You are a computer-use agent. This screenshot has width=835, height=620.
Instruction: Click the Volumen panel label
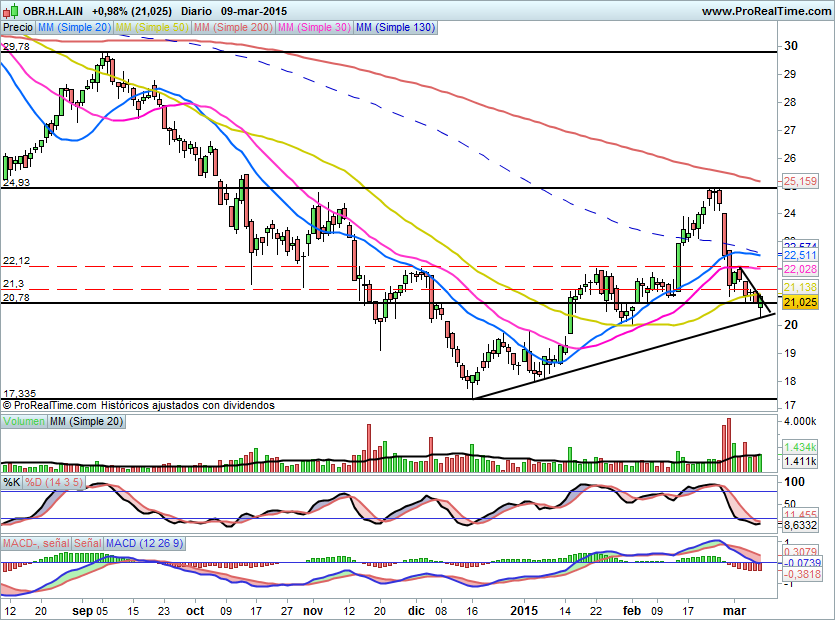point(25,424)
